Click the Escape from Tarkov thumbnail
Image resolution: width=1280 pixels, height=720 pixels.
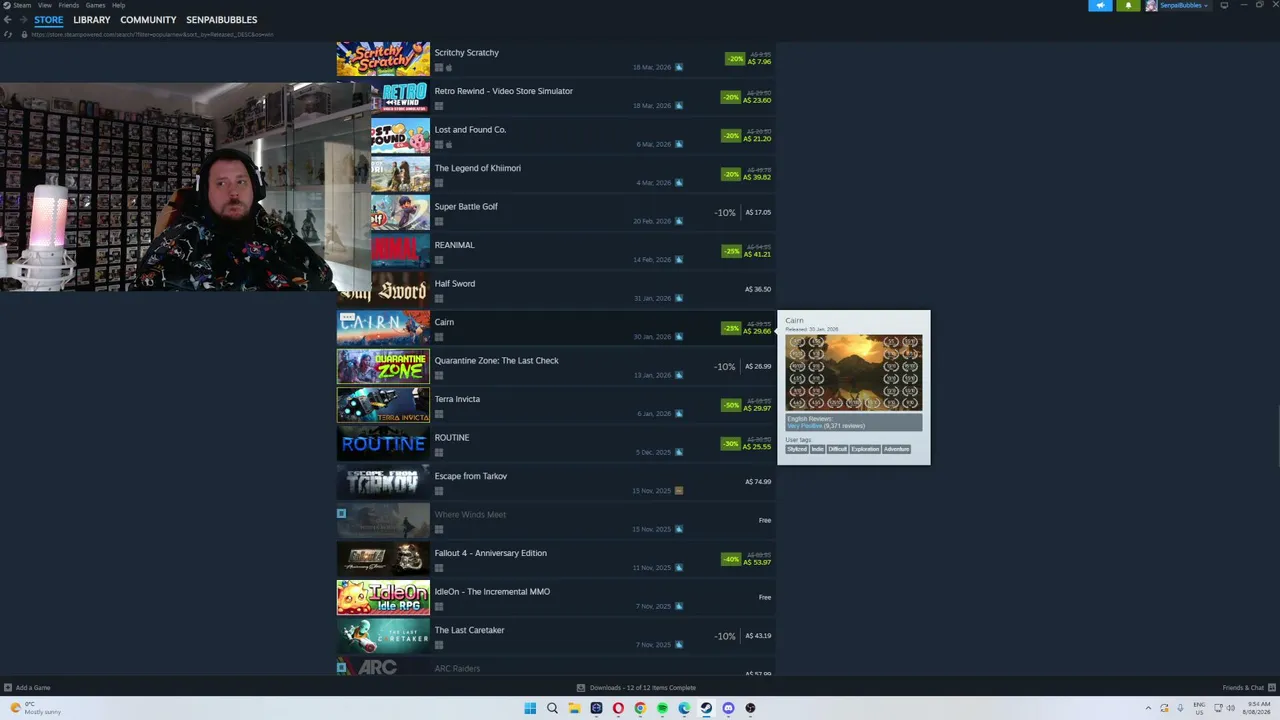click(383, 483)
